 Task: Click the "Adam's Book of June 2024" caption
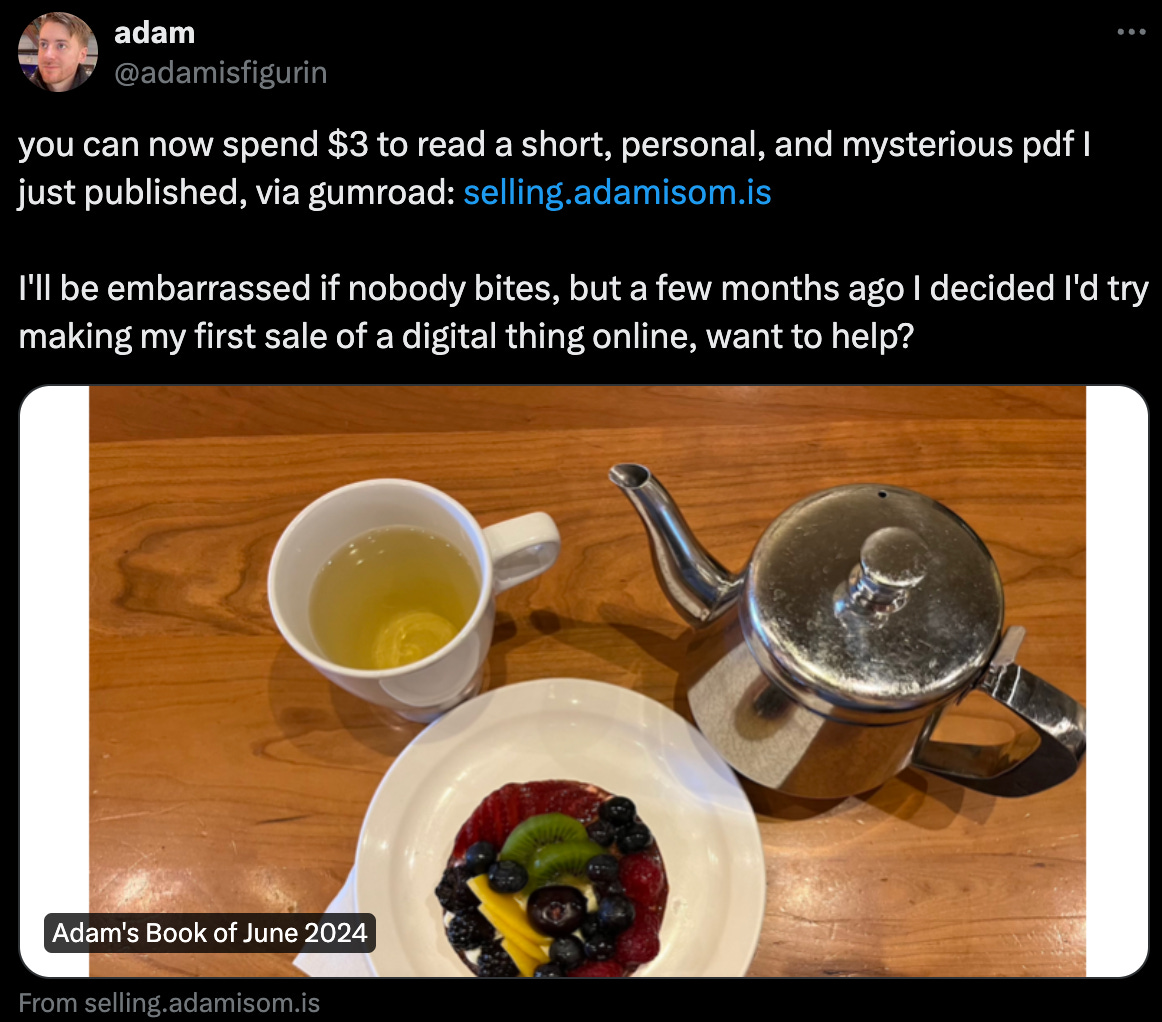pyautogui.click(x=210, y=932)
